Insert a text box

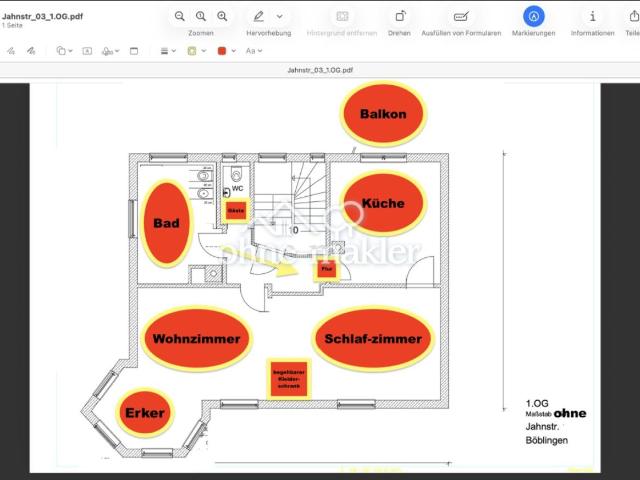point(87,51)
